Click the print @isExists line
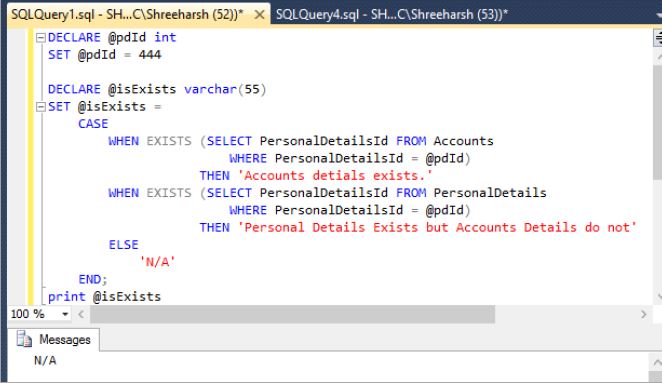662x383 pixels. (104, 296)
